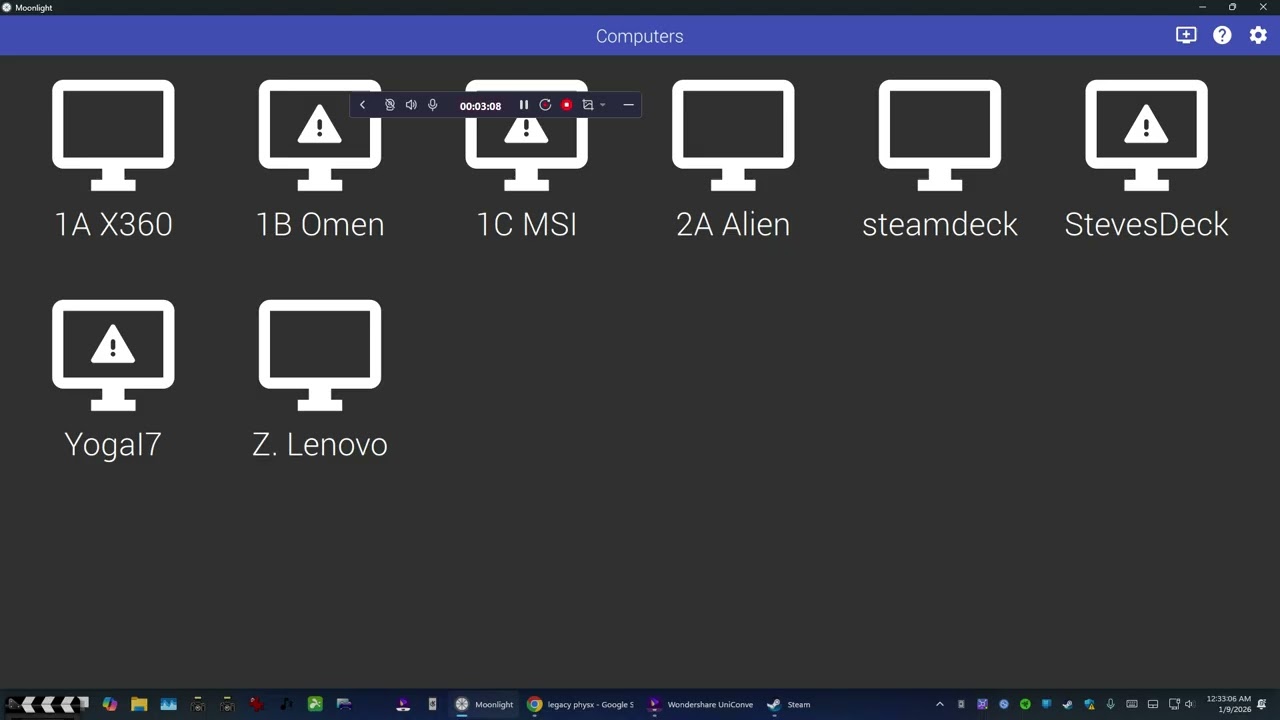The image size is (1280, 720).
Task: Select the 1B Omen monitor with warning
Action: [x=320, y=135]
